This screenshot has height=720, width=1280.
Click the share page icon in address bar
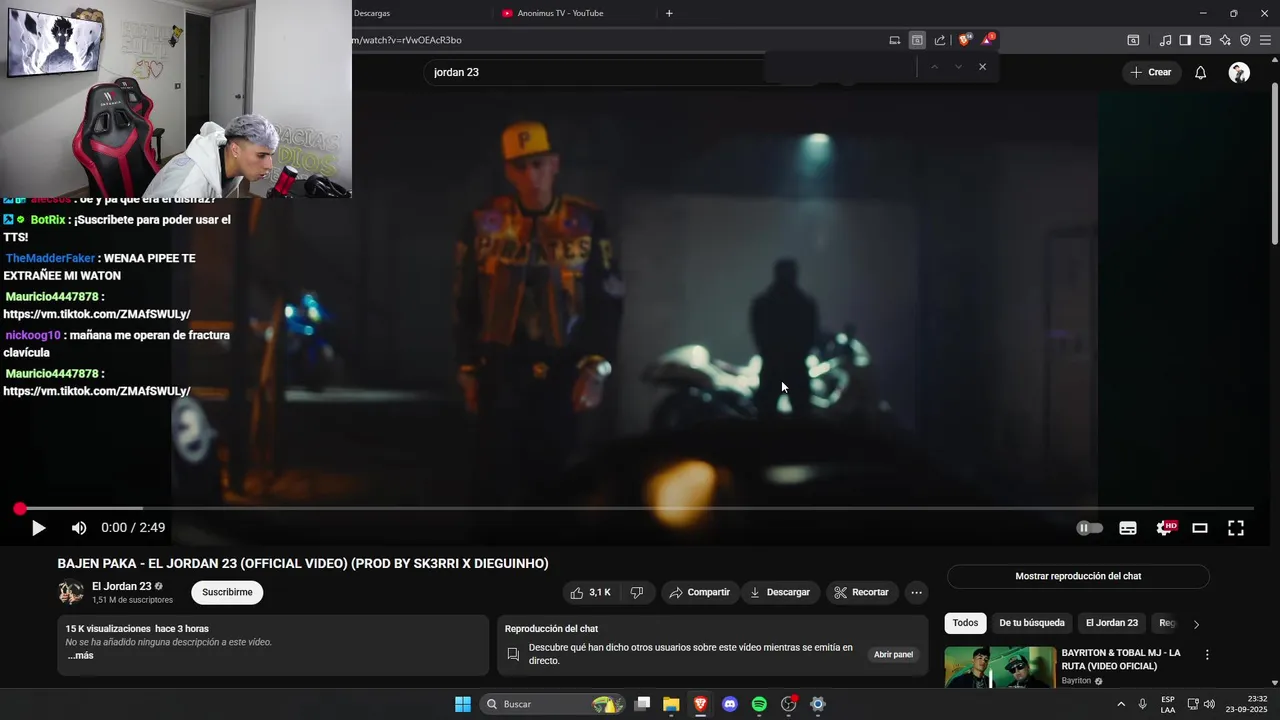[x=940, y=40]
